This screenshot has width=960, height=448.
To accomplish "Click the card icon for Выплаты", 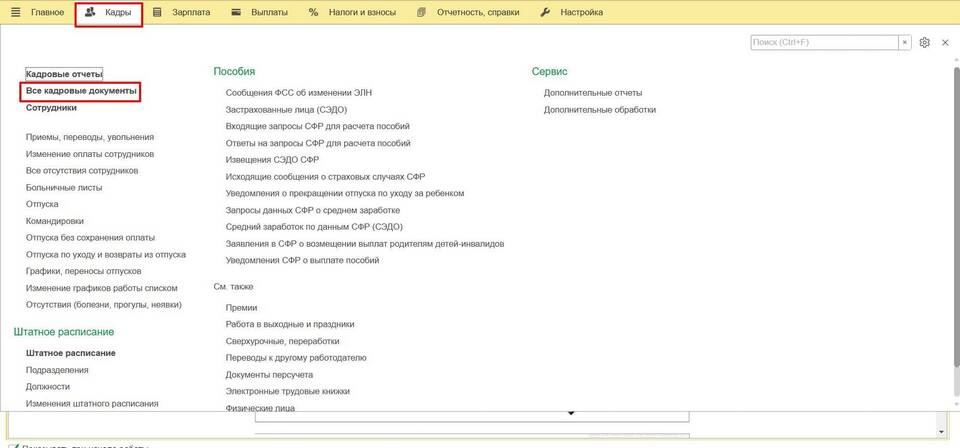I will click(x=236, y=13).
